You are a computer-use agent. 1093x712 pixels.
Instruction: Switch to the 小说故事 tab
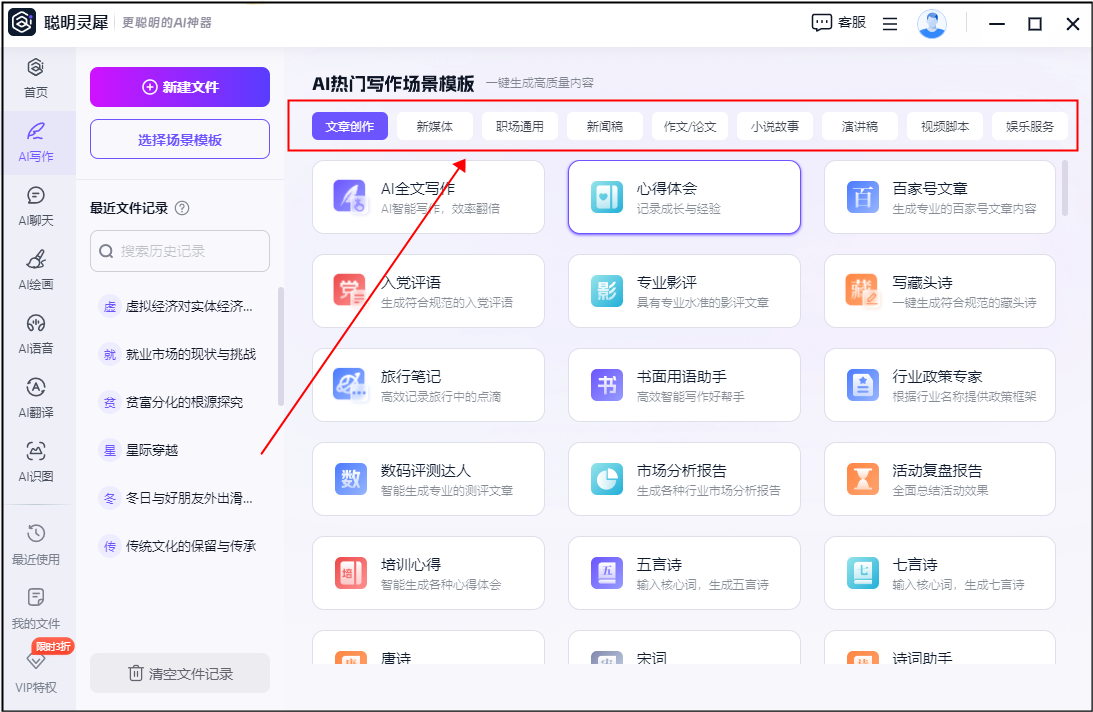(x=774, y=127)
